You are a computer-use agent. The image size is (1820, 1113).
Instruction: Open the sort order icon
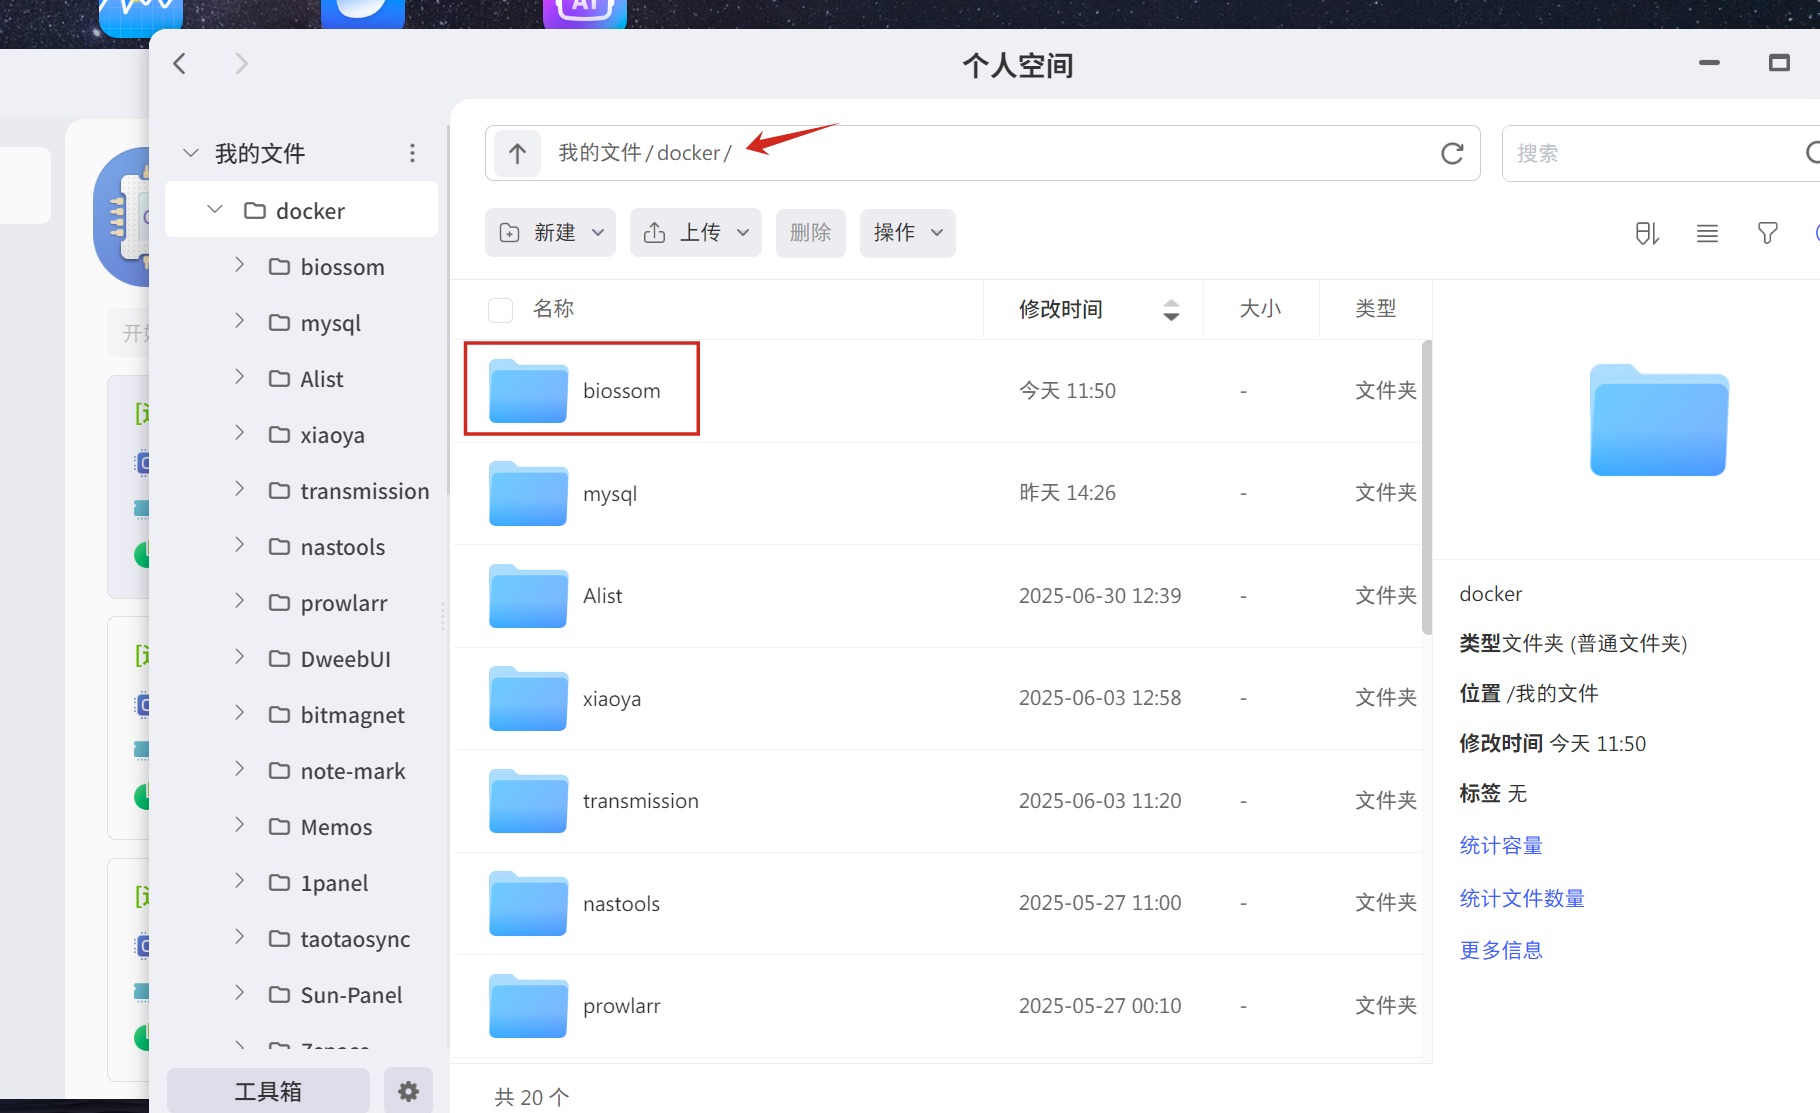(1647, 233)
